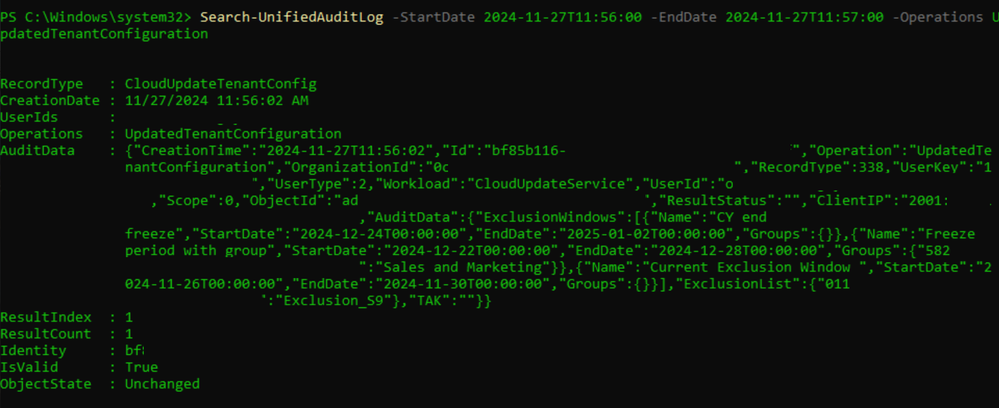Click the IsValid value True
The width and height of the screenshot is (999, 408).
tap(141, 367)
